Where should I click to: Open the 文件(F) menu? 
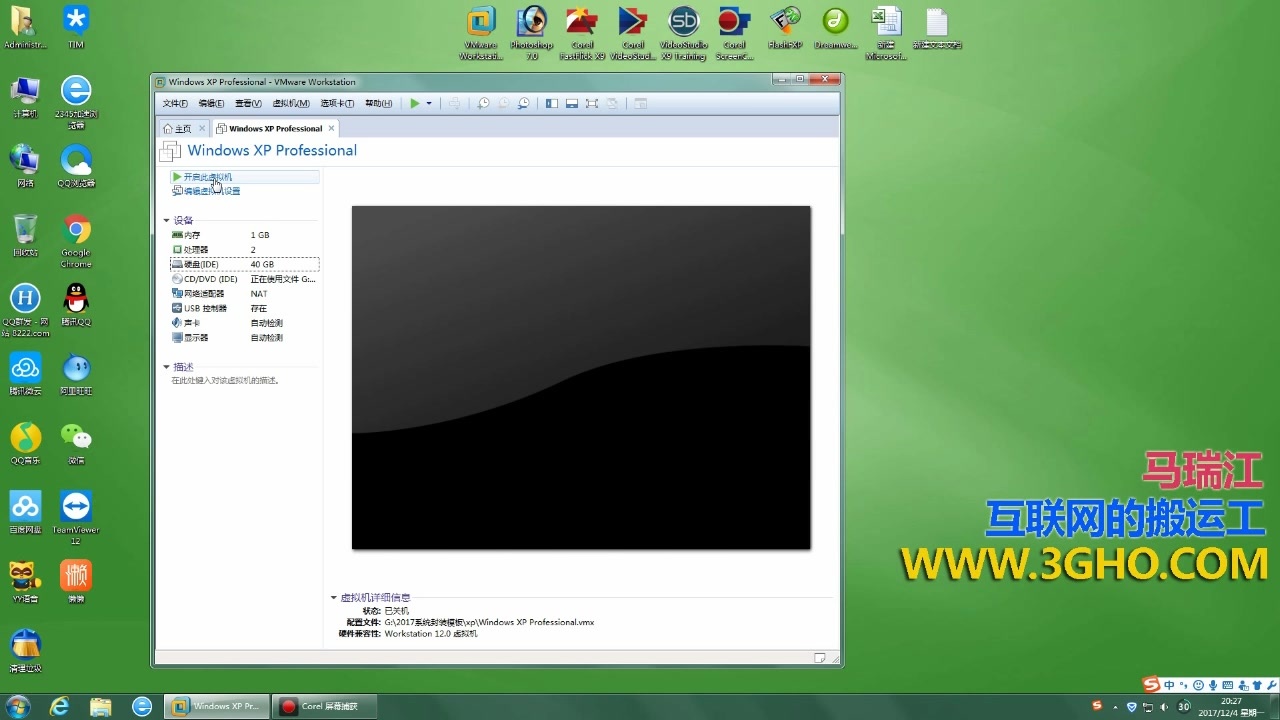pos(175,103)
